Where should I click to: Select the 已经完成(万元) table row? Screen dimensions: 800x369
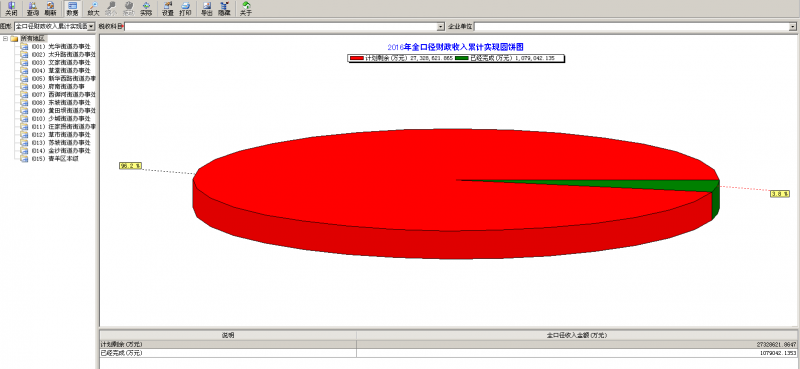449,353
